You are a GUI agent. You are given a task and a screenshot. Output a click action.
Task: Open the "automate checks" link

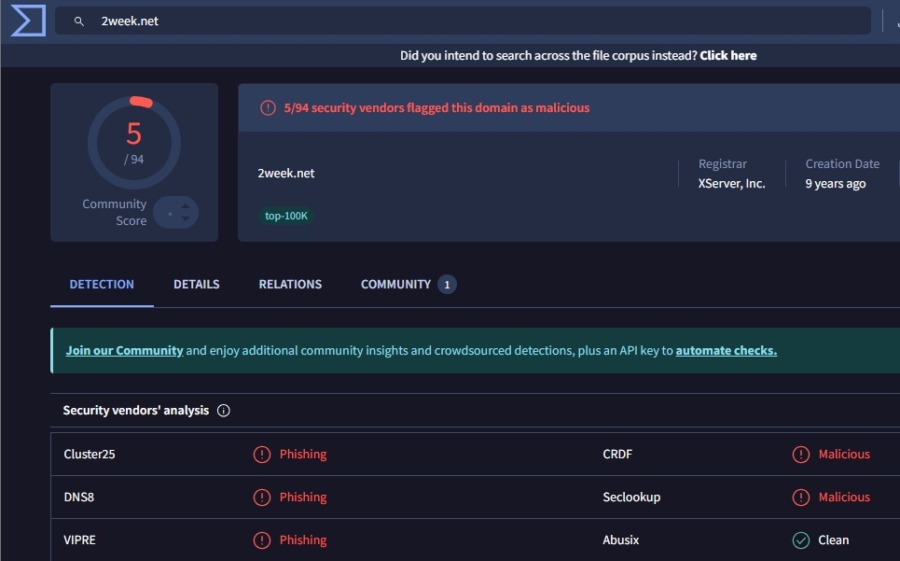click(726, 351)
